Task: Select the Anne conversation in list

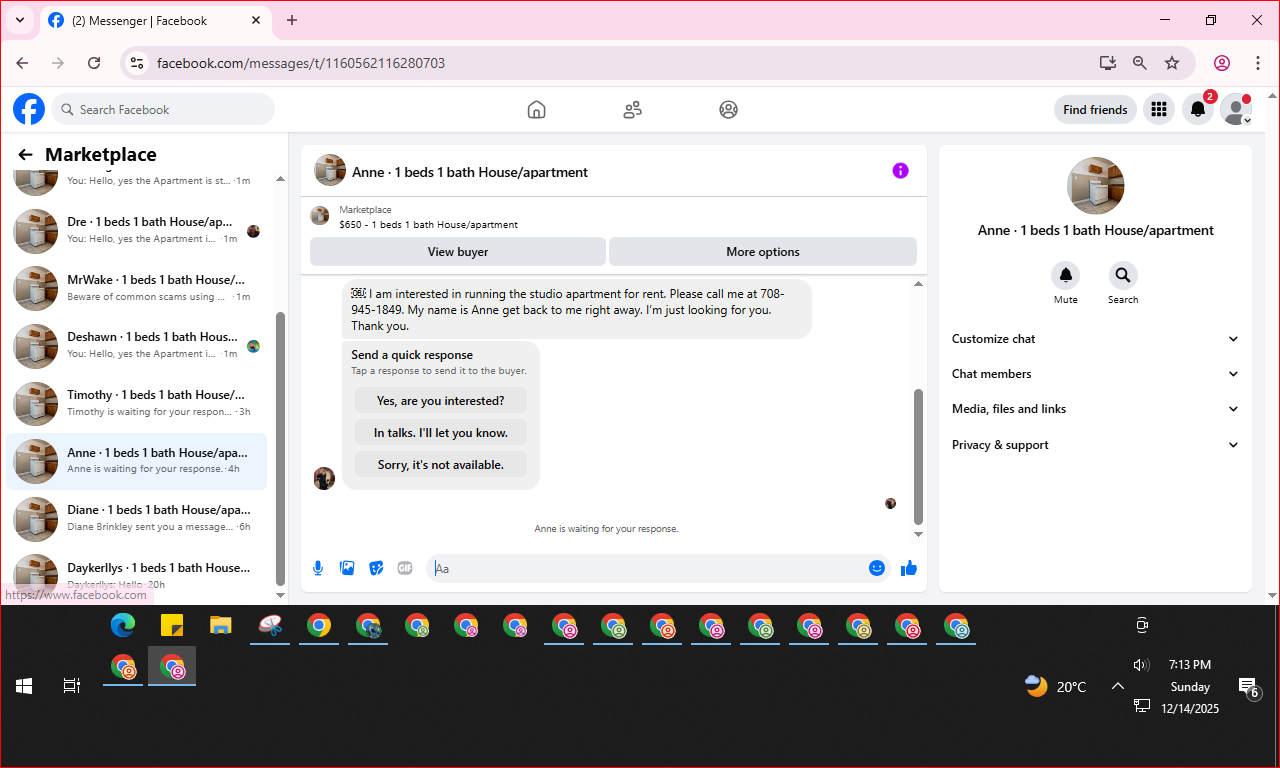Action: (x=137, y=461)
